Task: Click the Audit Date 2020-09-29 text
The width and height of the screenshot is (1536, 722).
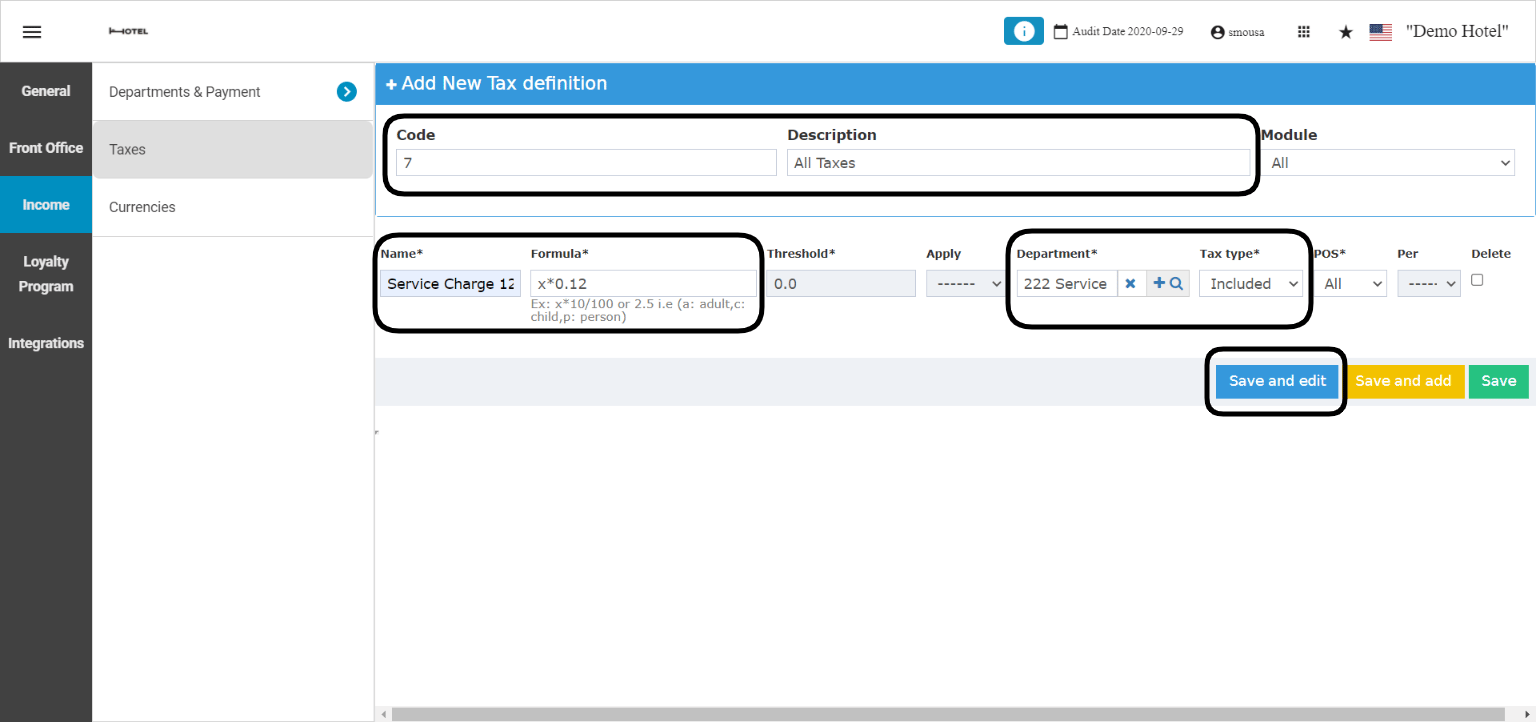Action: click(x=1128, y=32)
